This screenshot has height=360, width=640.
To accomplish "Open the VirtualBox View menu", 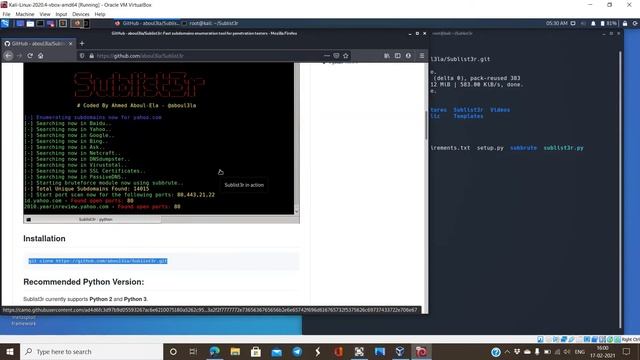I will point(45,14).
